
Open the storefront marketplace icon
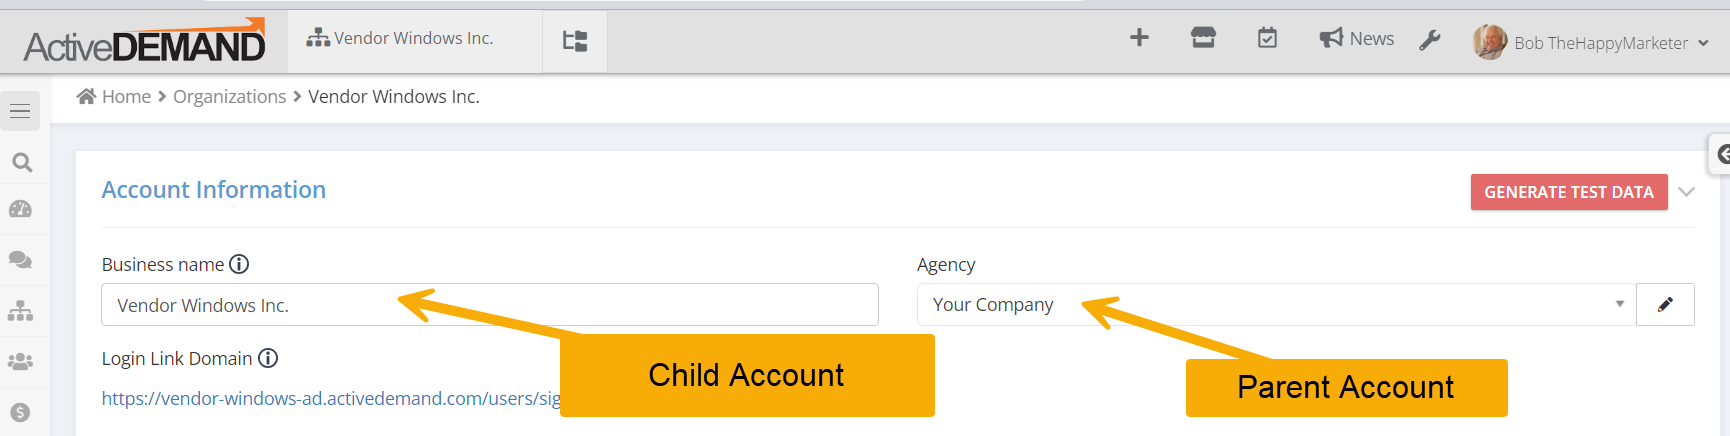(x=1203, y=38)
